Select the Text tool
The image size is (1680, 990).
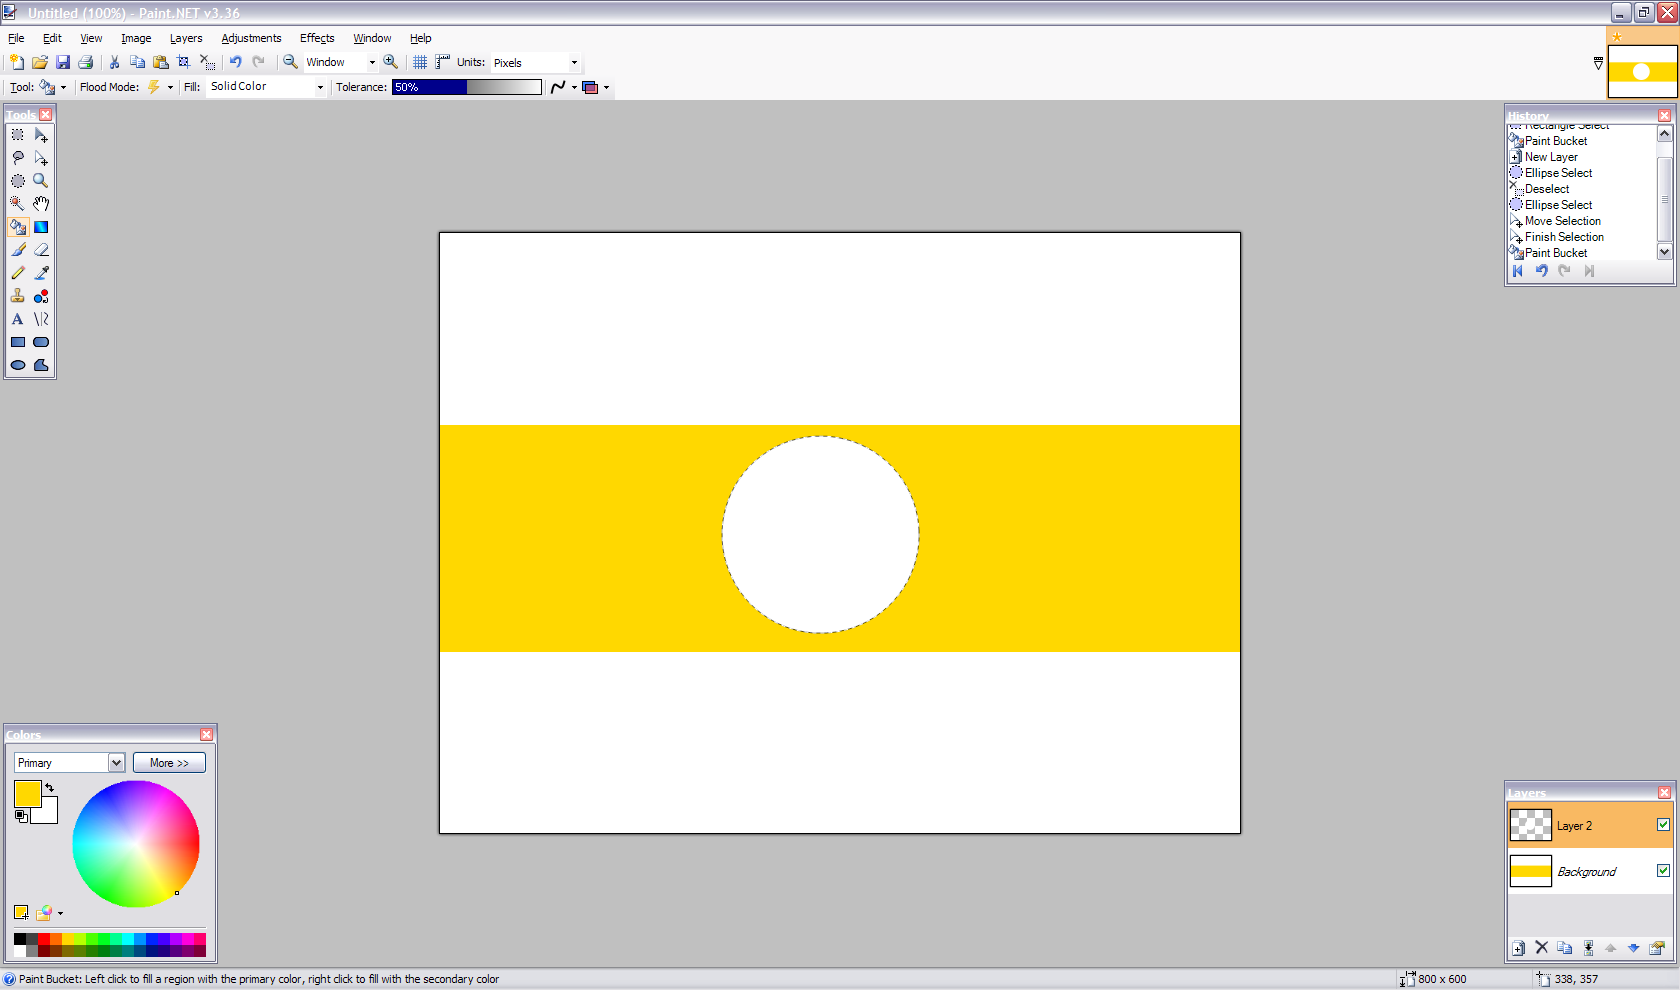18,319
